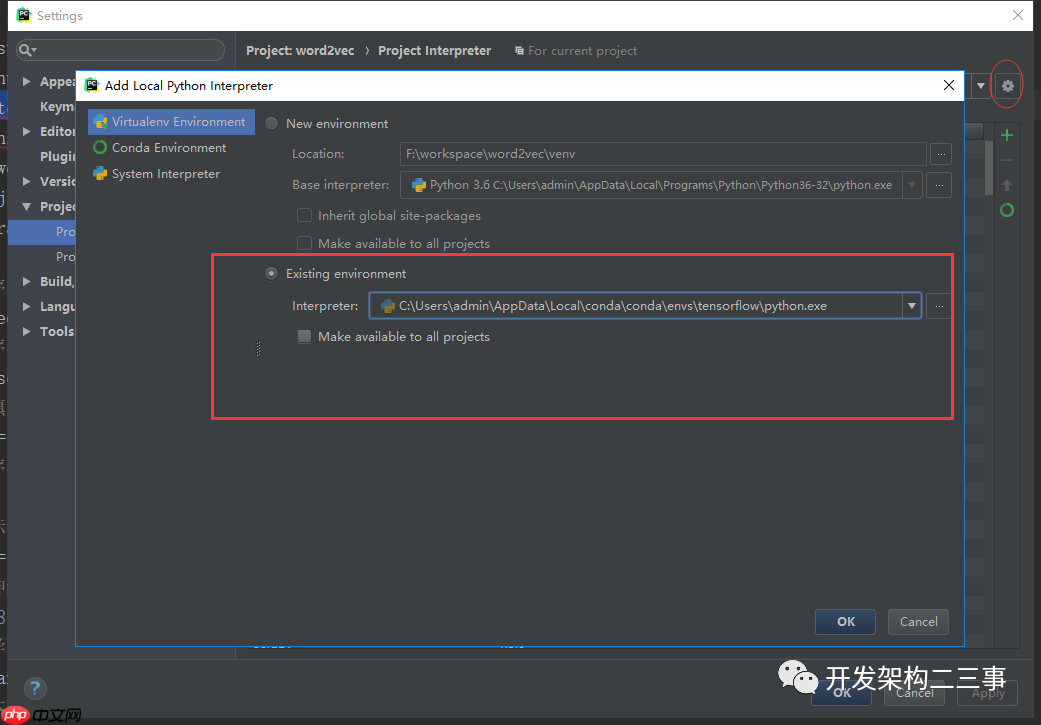Viewport: 1041px width, 725px height.
Task: Close the Settings window
Action: tap(1018, 15)
